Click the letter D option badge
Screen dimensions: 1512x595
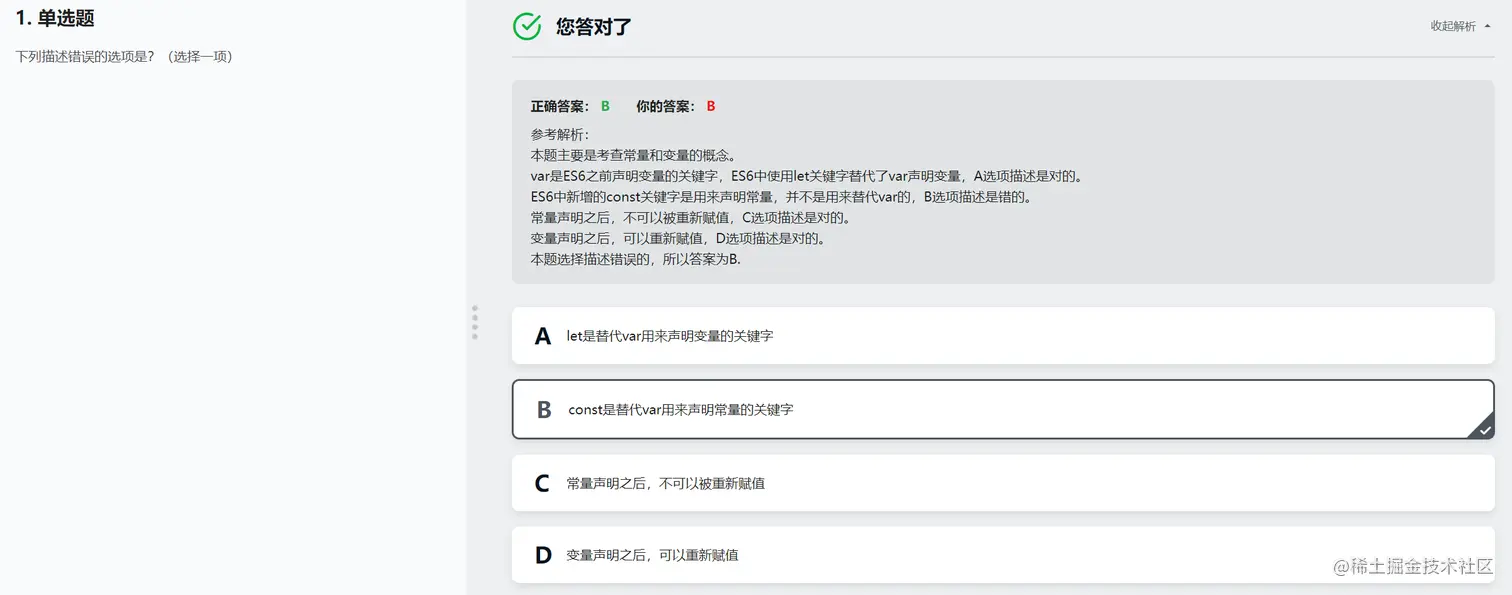[543, 556]
